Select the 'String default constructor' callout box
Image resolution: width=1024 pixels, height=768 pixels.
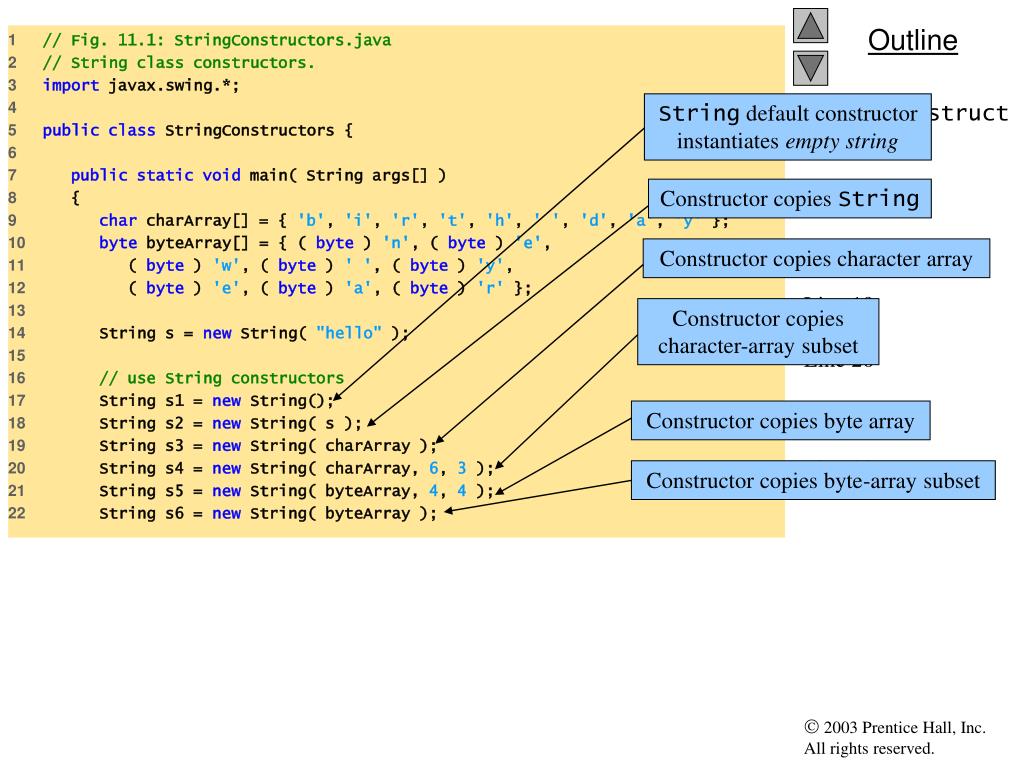coord(788,127)
